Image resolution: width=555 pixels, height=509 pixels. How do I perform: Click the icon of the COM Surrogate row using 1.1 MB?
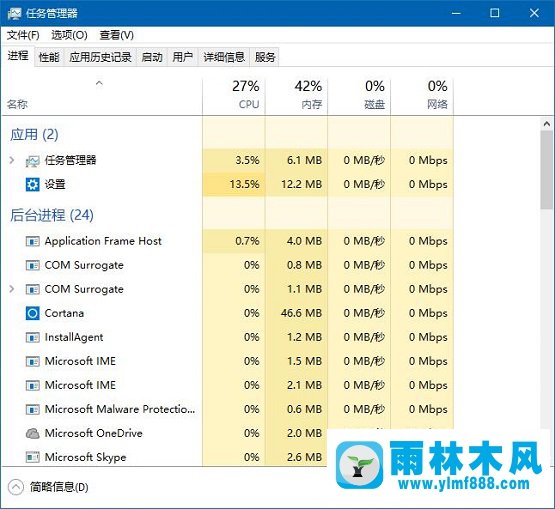tap(33, 289)
